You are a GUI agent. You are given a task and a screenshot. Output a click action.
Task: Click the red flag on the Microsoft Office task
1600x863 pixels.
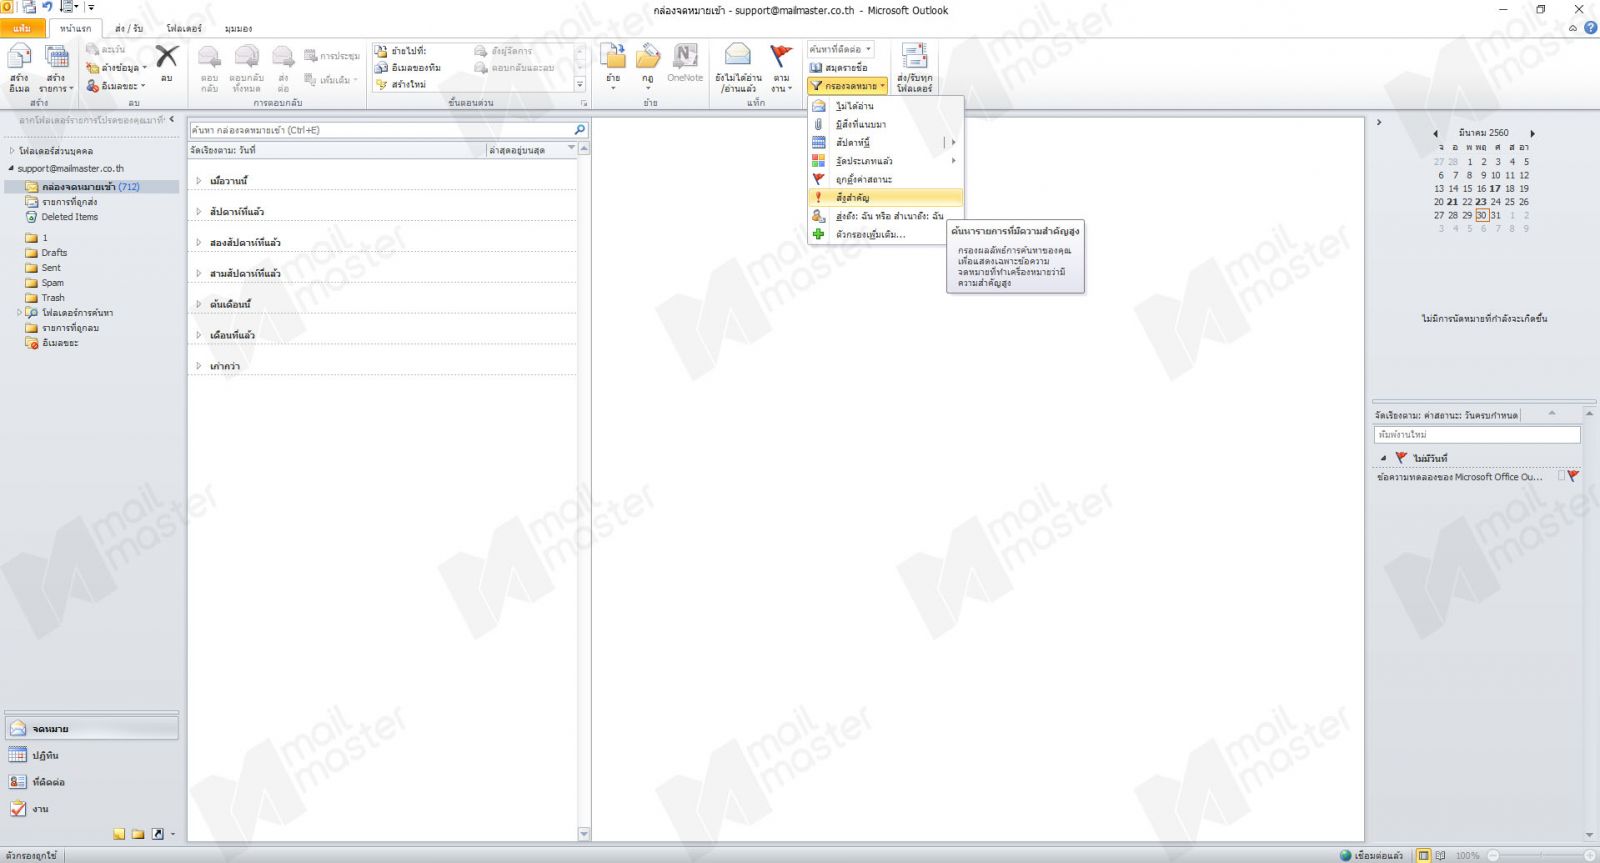[x=1573, y=477]
